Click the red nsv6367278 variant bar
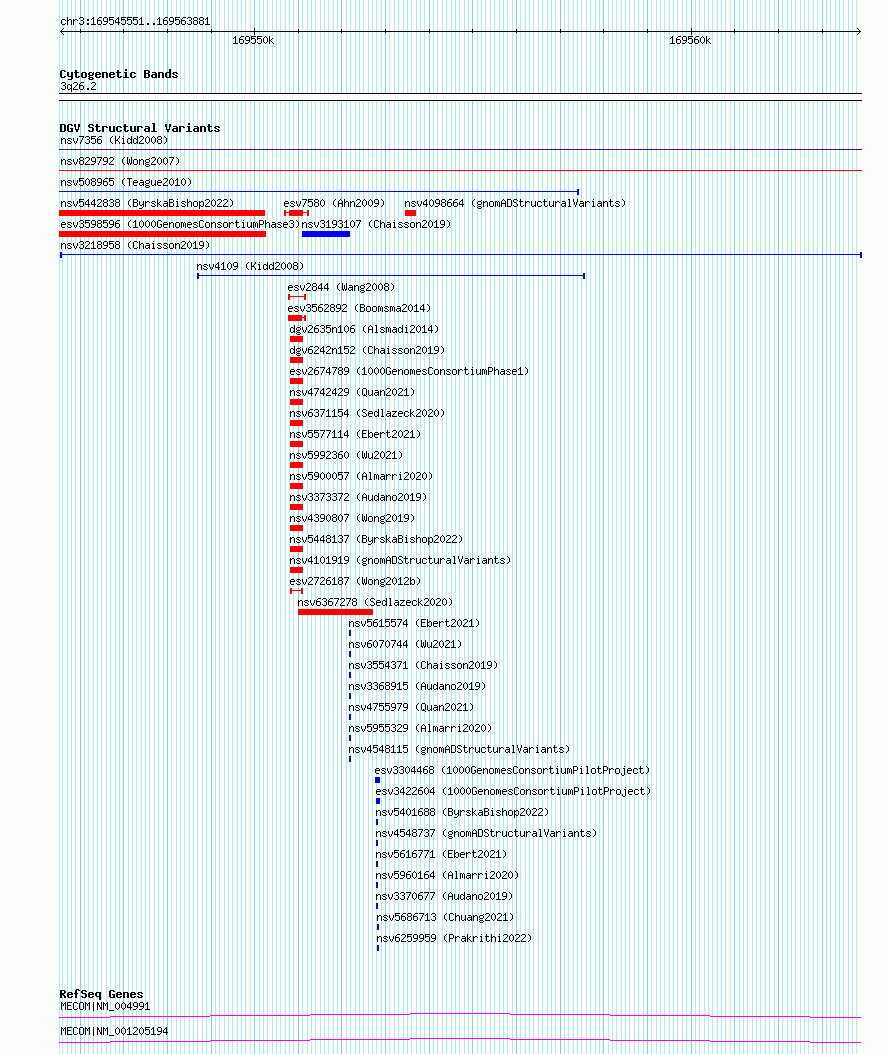The height and width of the screenshot is (1054, 890). [x=335, y=612]
